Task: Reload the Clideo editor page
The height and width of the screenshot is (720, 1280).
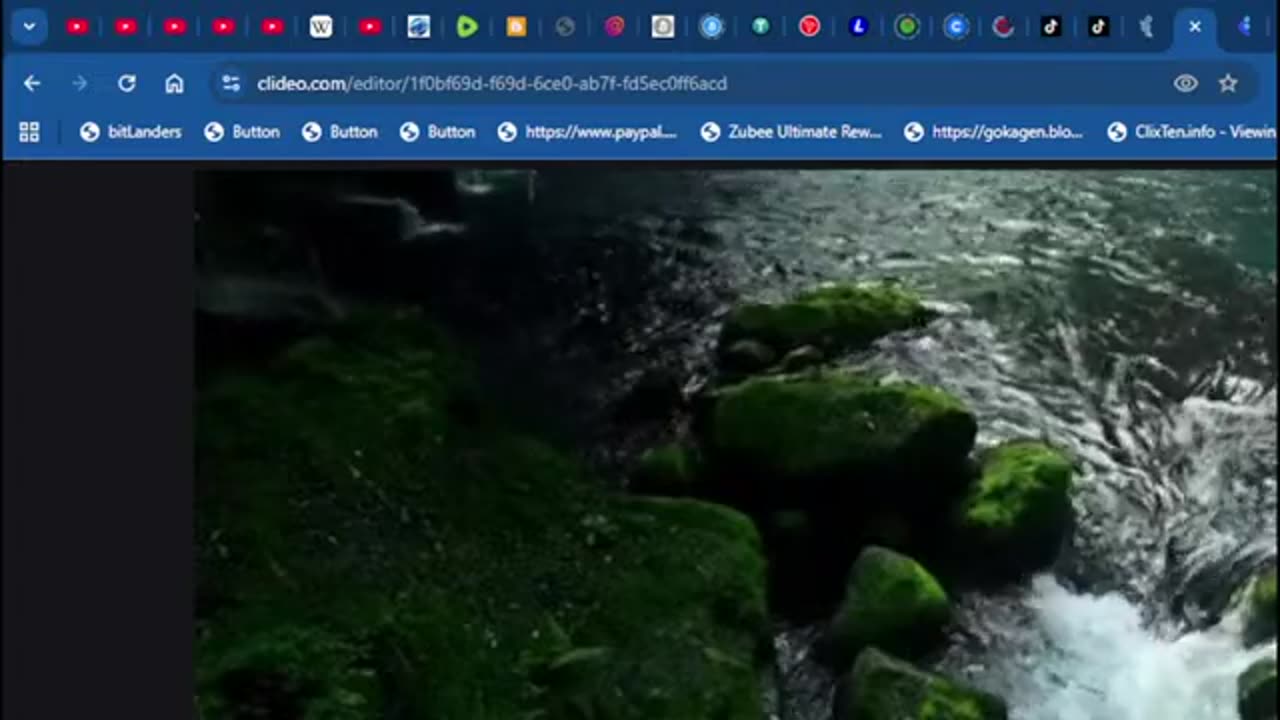Action: [x=127, y=84]
